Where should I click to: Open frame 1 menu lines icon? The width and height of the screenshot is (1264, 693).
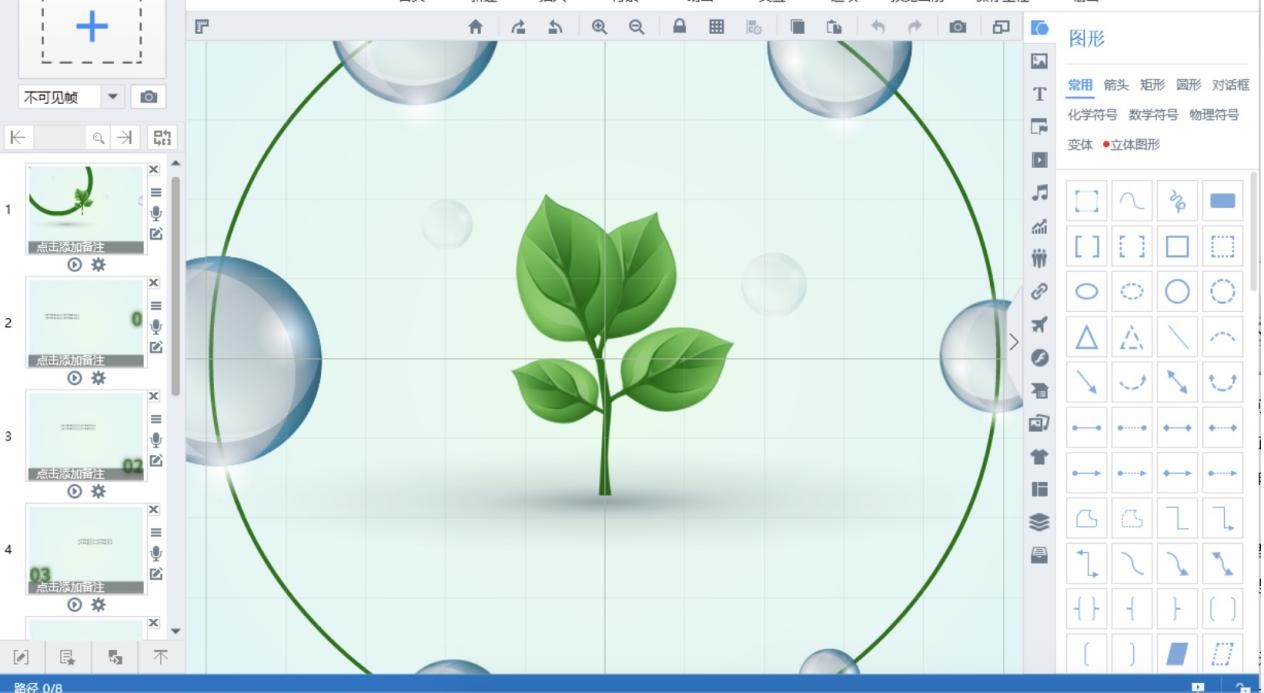(156, 192)
